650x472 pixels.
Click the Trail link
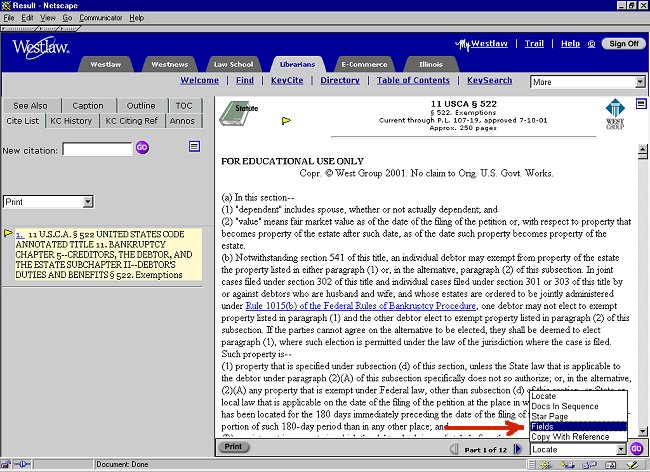tap(534, 44)
